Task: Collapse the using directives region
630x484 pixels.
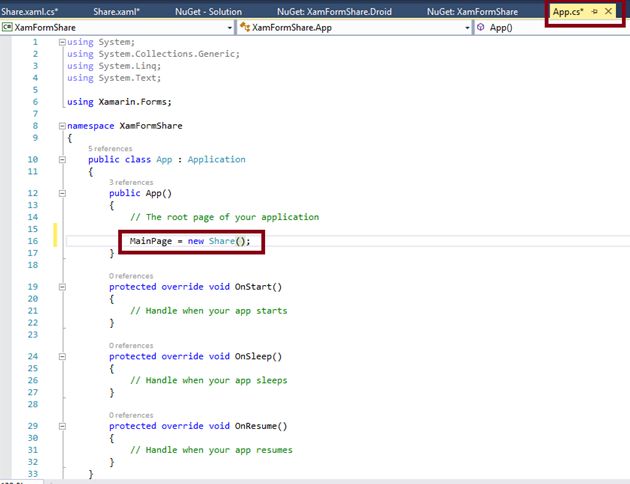Action: point(62,42)
